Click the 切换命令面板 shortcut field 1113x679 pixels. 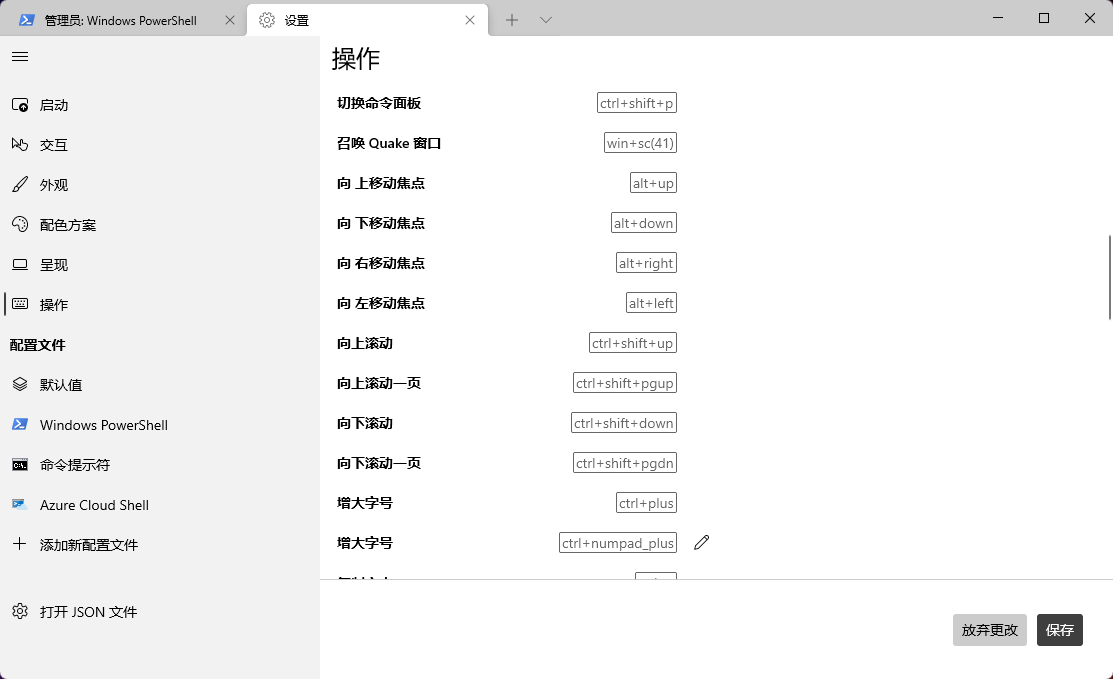click(x=636, y=102)
